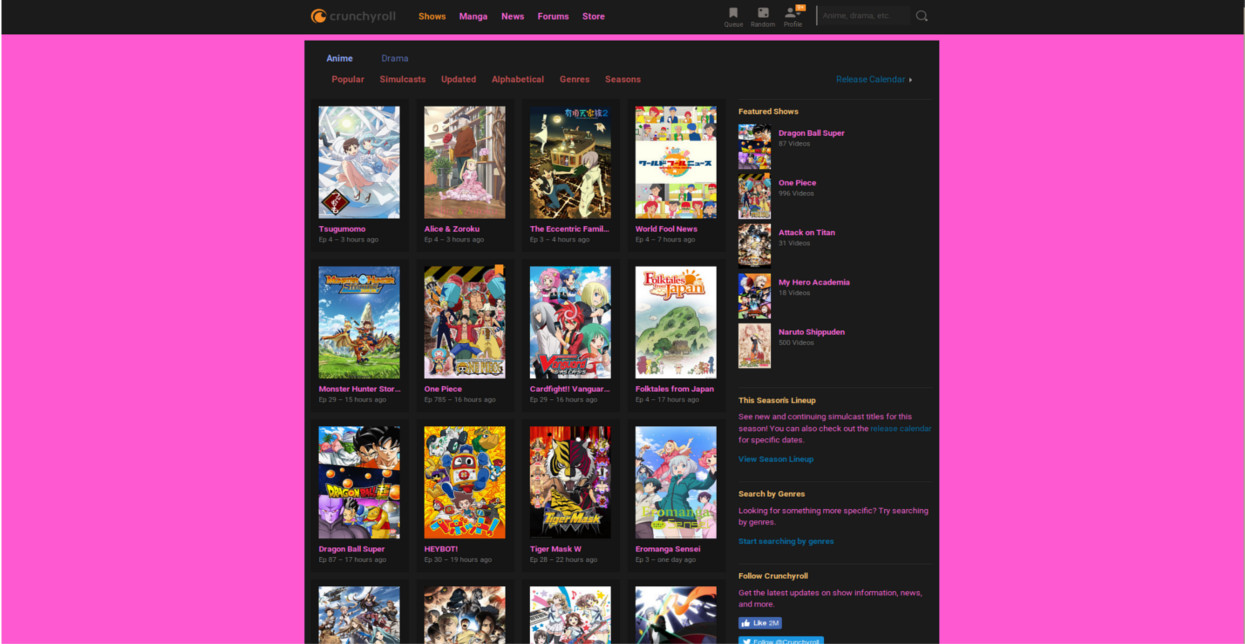The width and height of the screenshot is (1245, 644).
Task: Open the Manga menu item
Action: (x=473, y=16)
